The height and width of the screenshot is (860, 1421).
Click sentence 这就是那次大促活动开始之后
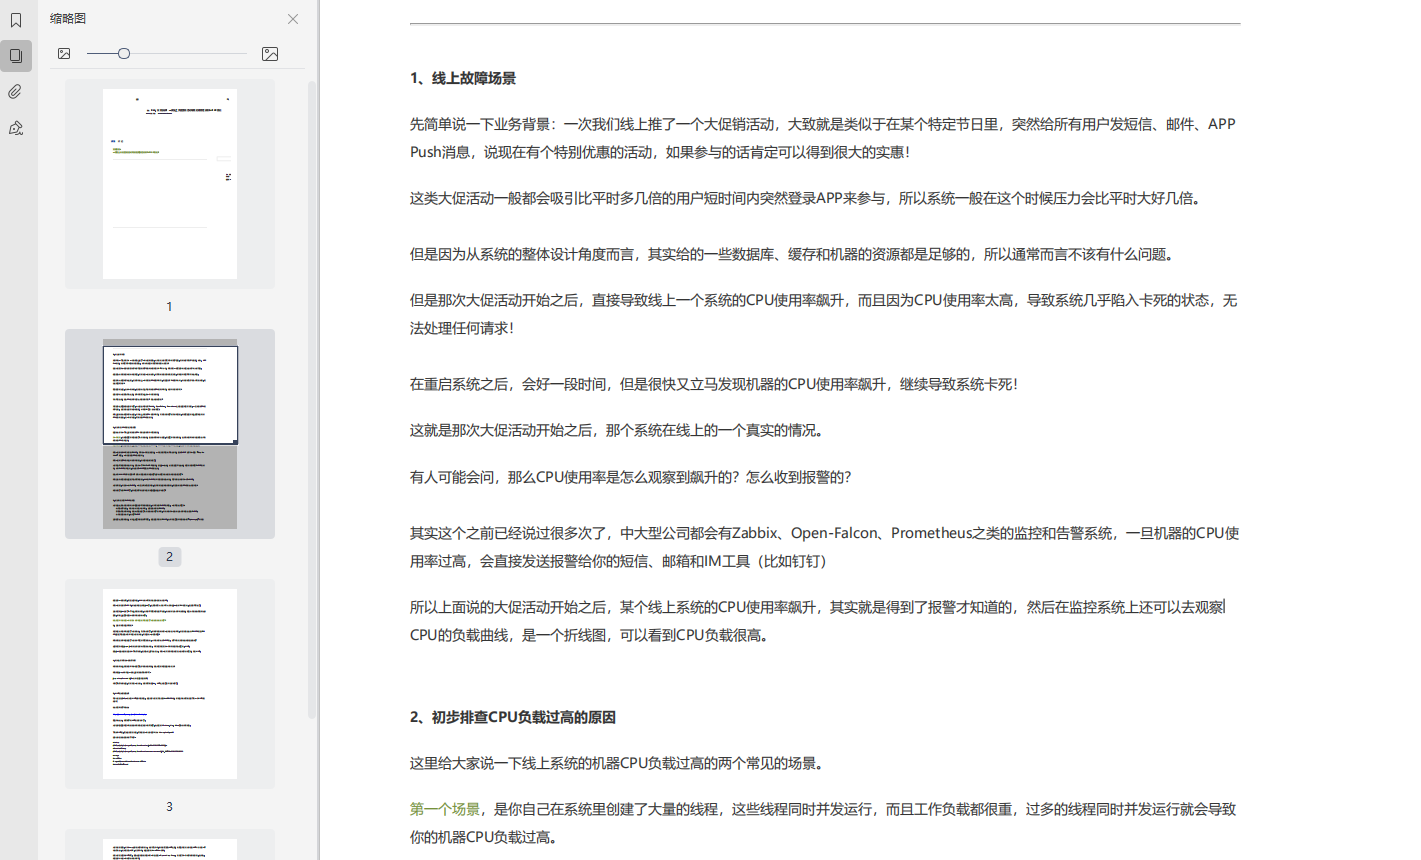620,430
